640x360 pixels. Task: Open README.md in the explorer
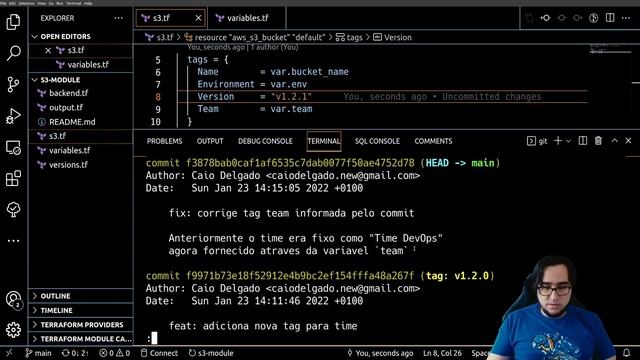(72, 122)
